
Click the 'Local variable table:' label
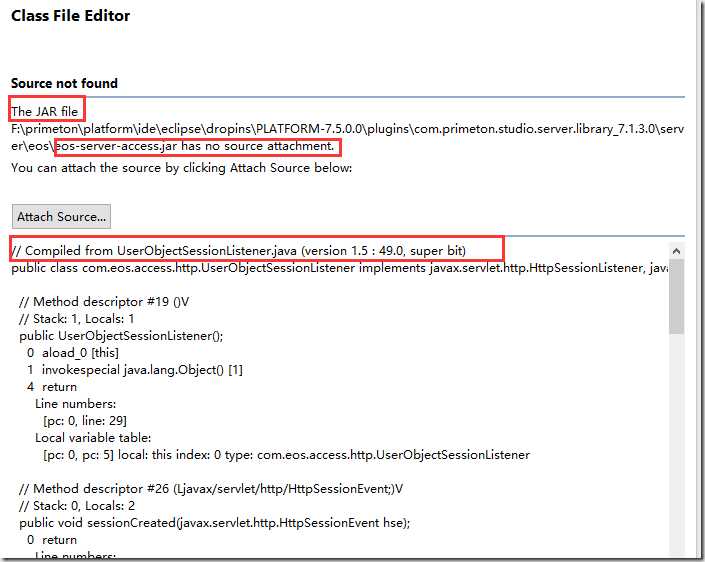coord(93,438)
